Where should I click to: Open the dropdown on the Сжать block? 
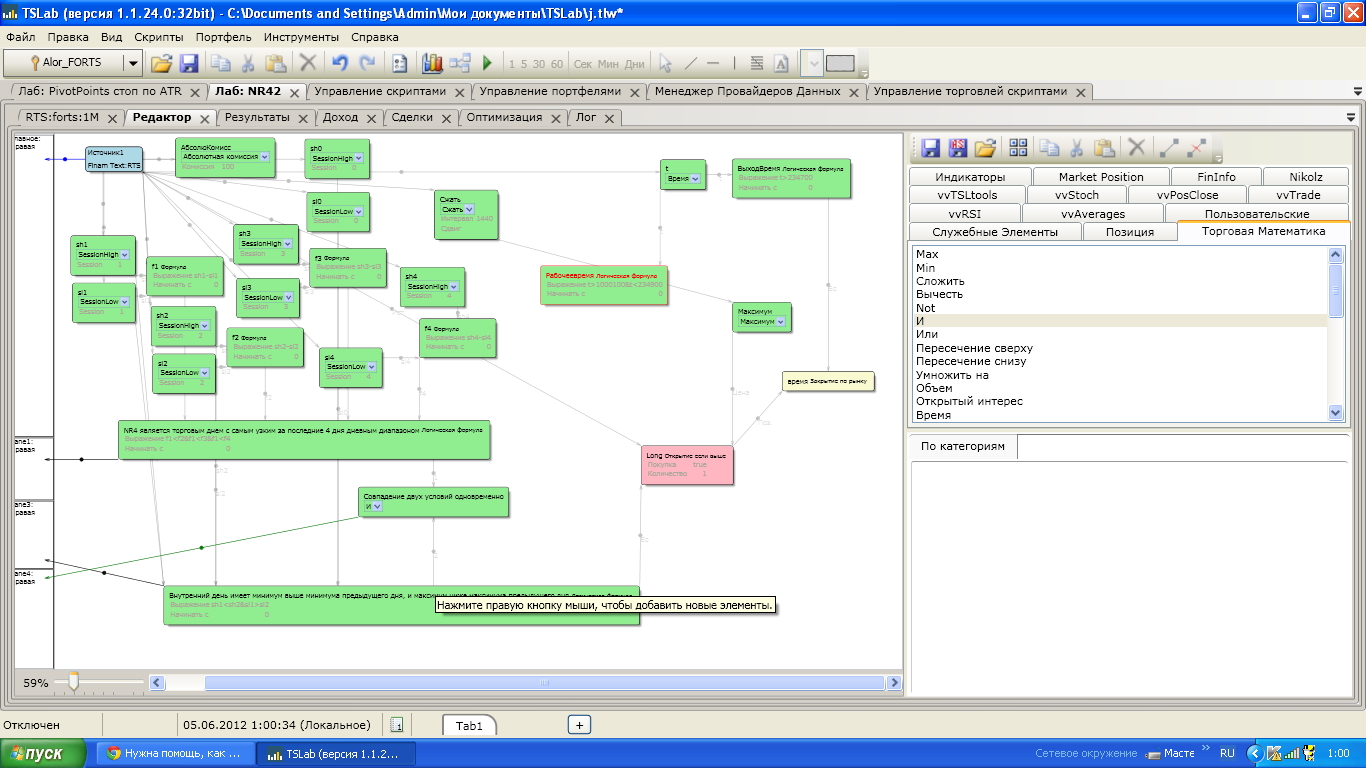click(470, 210)
